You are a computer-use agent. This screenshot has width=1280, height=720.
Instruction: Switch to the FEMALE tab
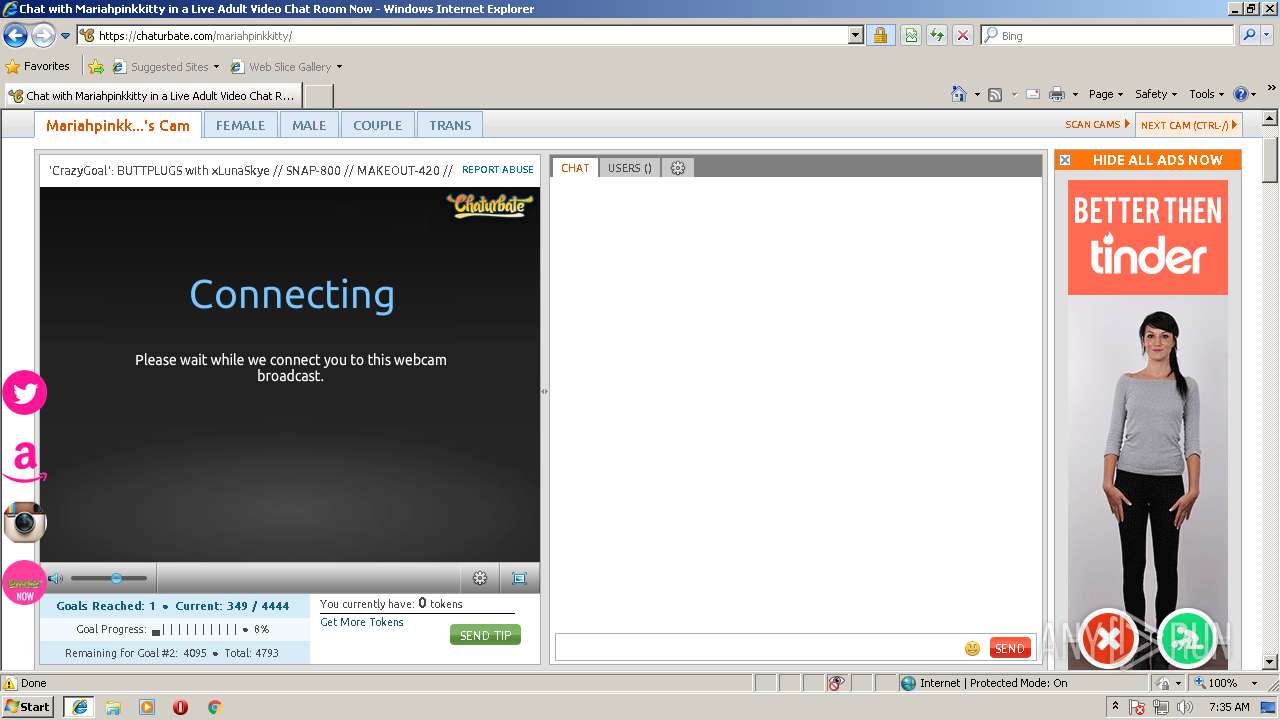240,125
